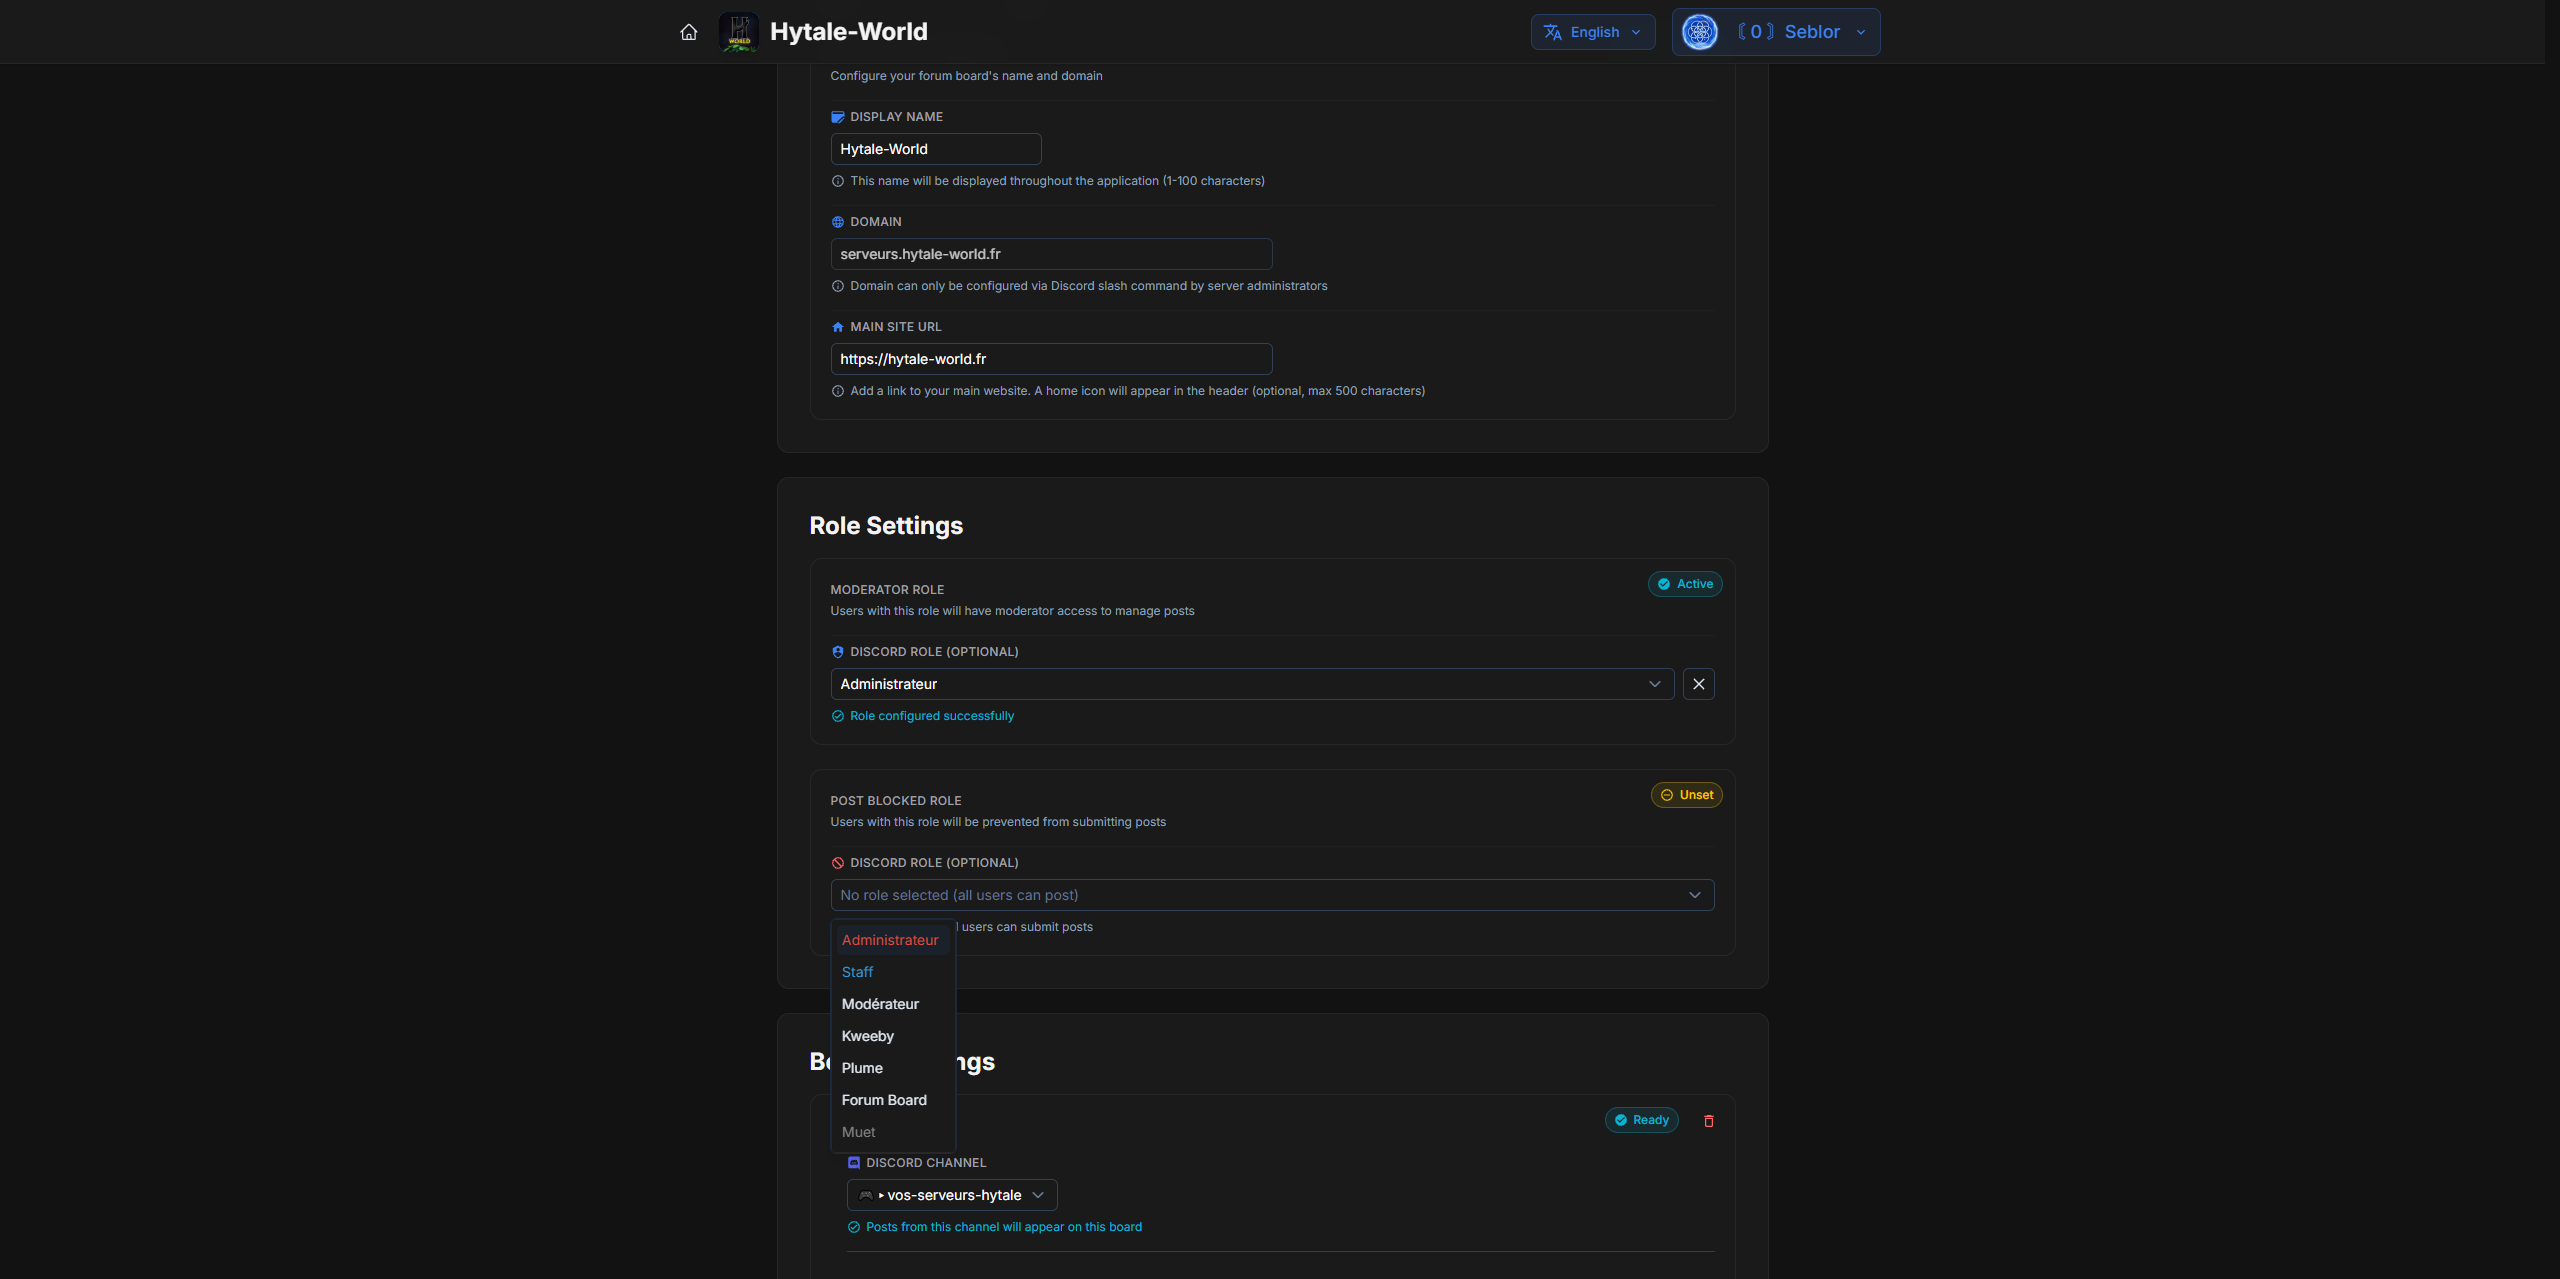
Task: Go to the home page icon
Action: [x=689, y=32]
